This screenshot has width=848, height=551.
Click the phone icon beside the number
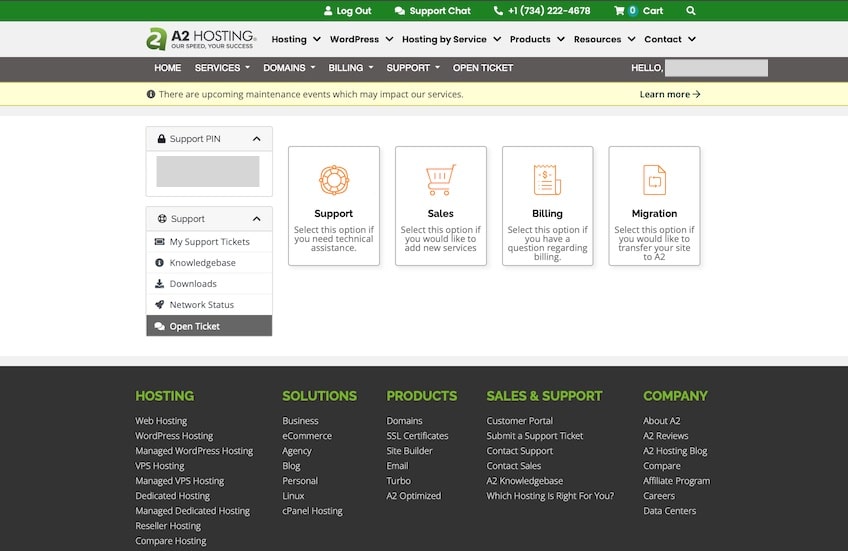pyautogui.click(x=498, y=10)
